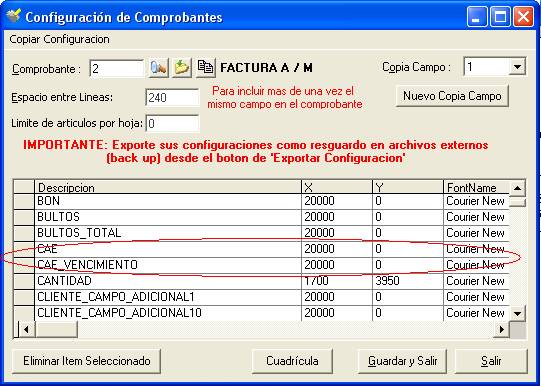Click the app icon in the title bar
This screenshot has height=386, width=541.
point(13,17)
